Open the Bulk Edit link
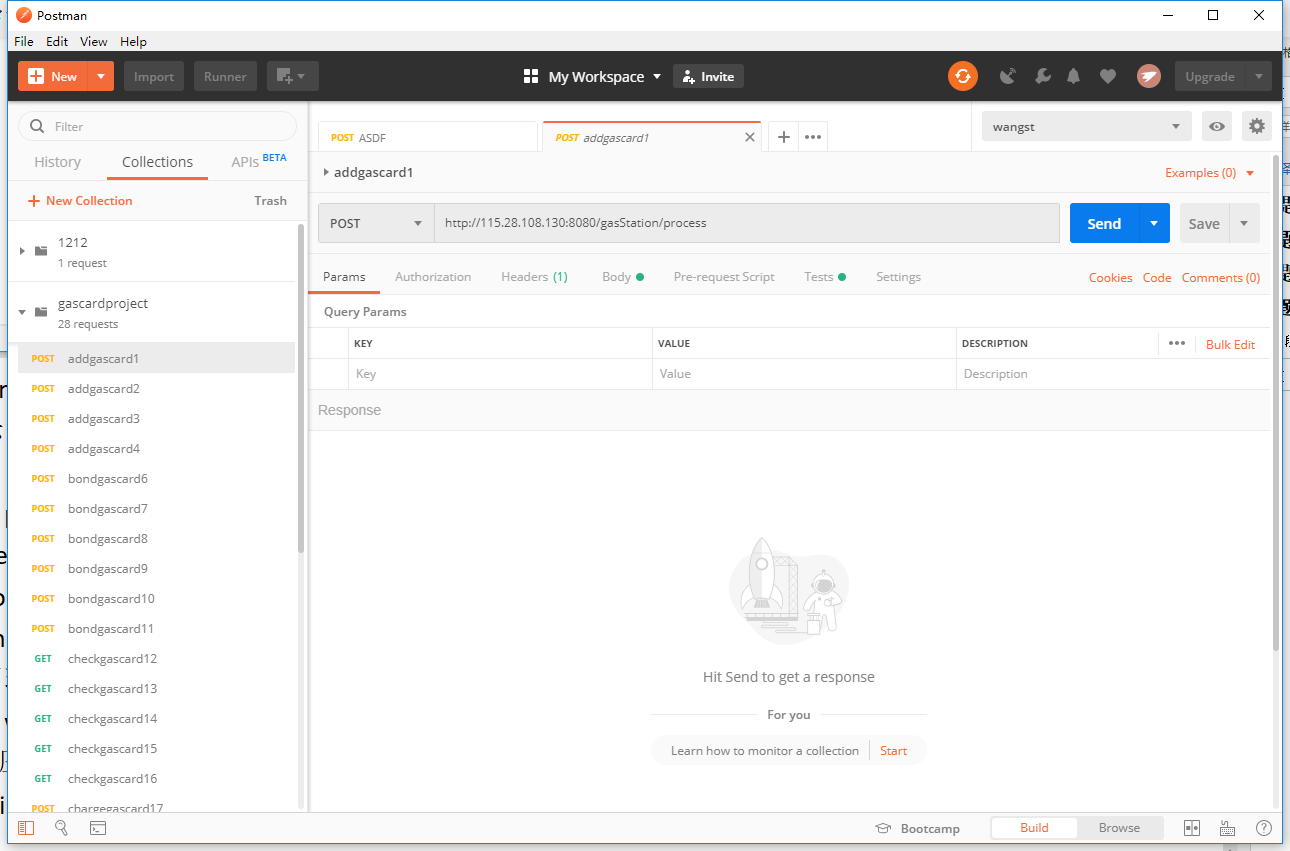The image size is (1290, 851). tap(1230, 344)
